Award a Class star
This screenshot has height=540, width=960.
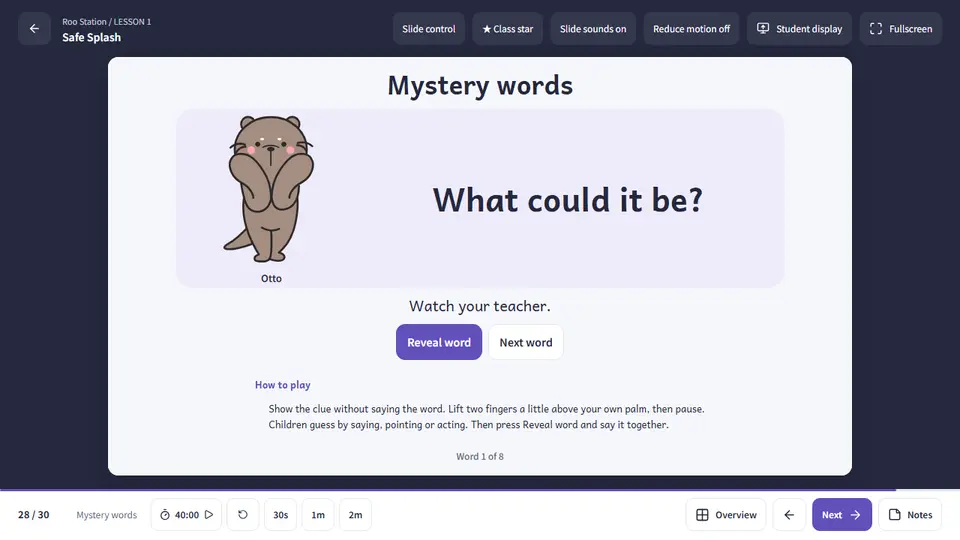[x=508, y=29]
